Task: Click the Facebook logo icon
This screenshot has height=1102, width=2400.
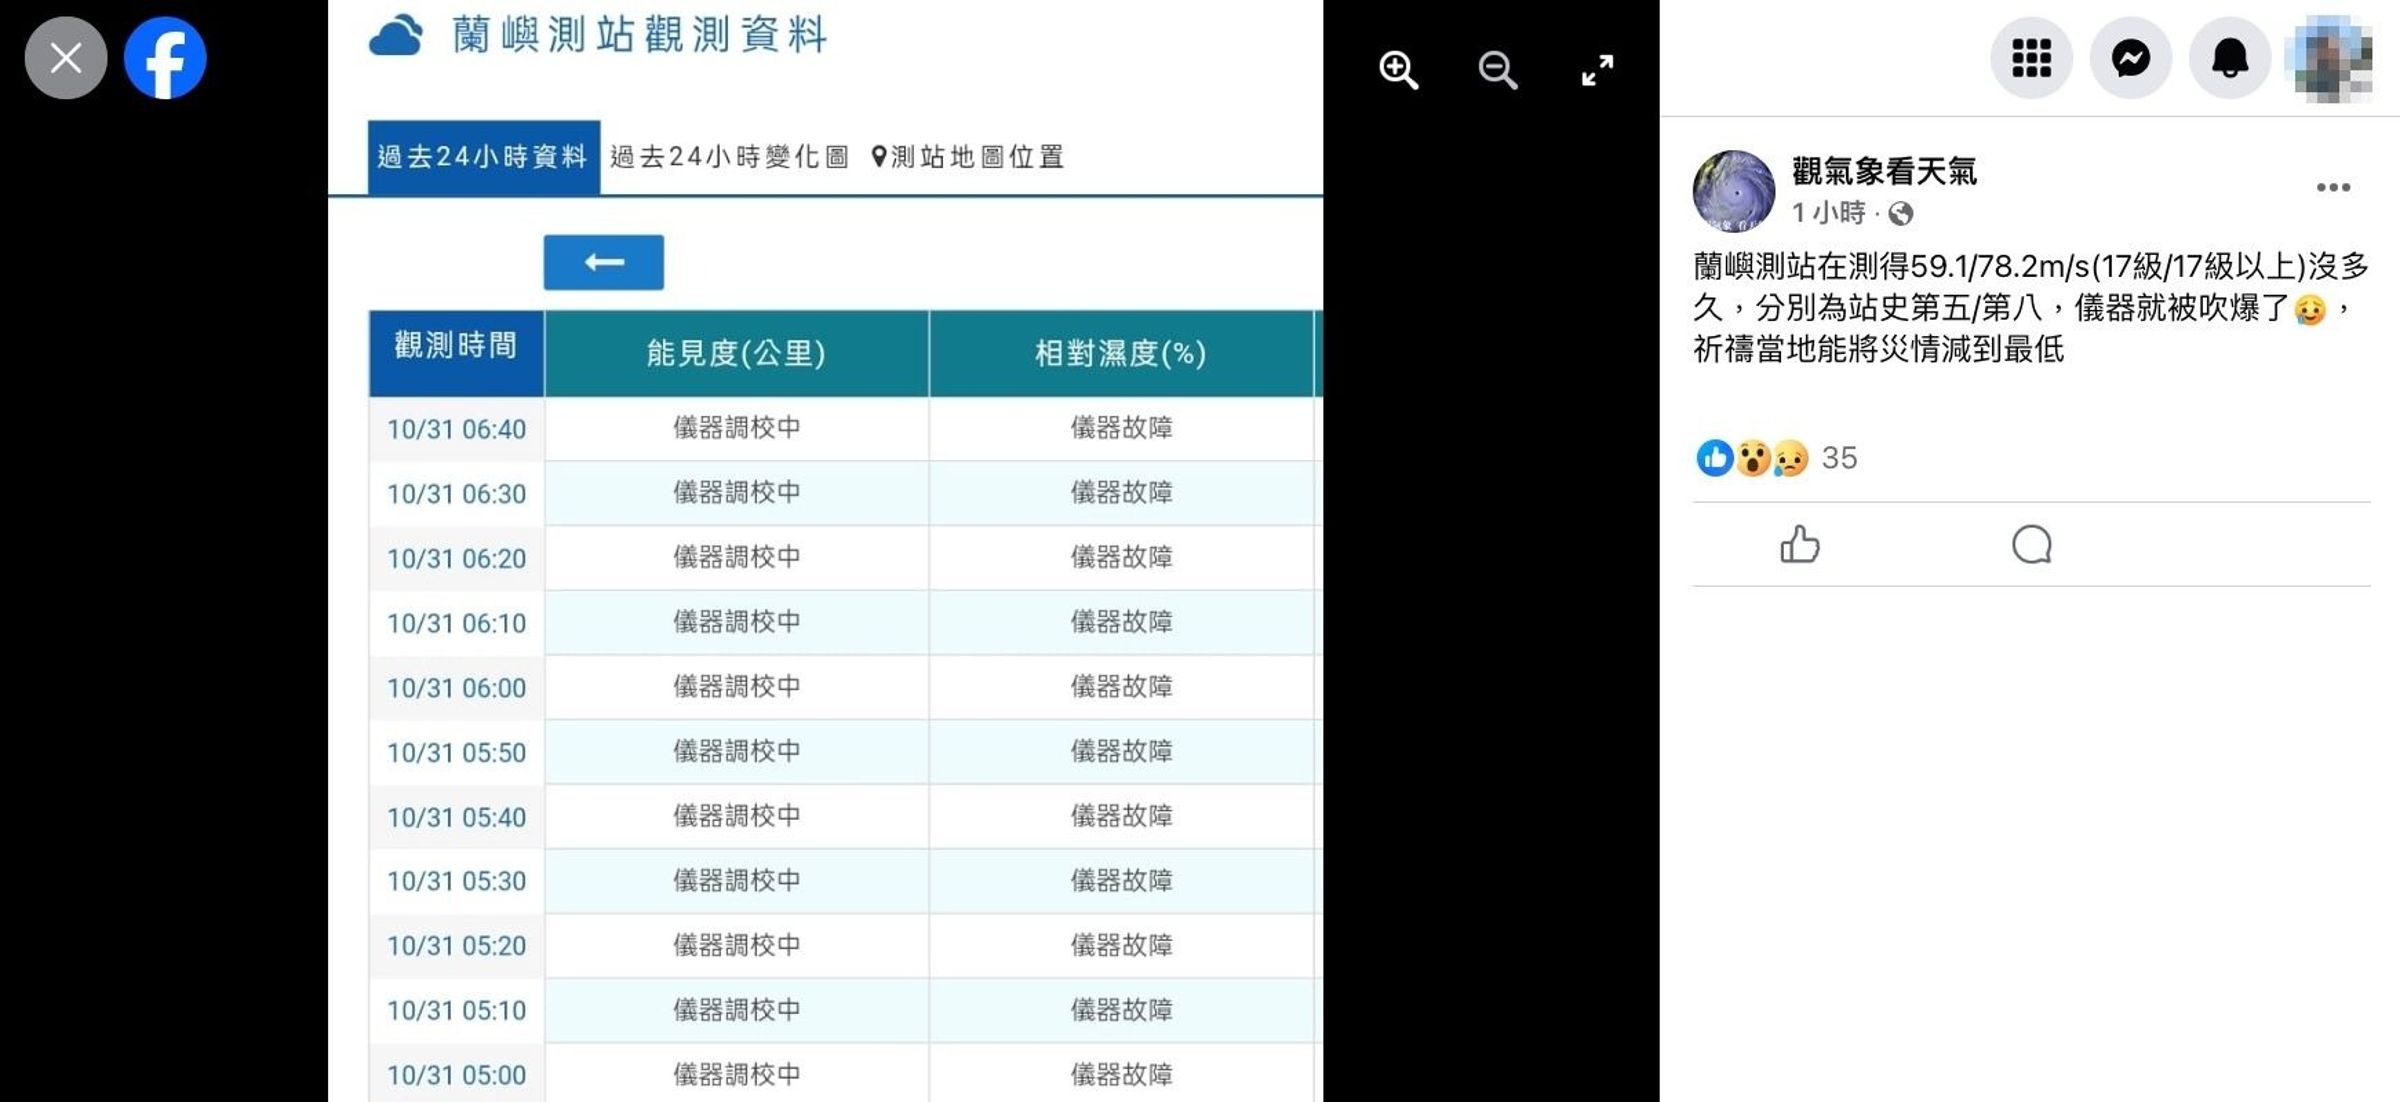Action: (165, 58)
